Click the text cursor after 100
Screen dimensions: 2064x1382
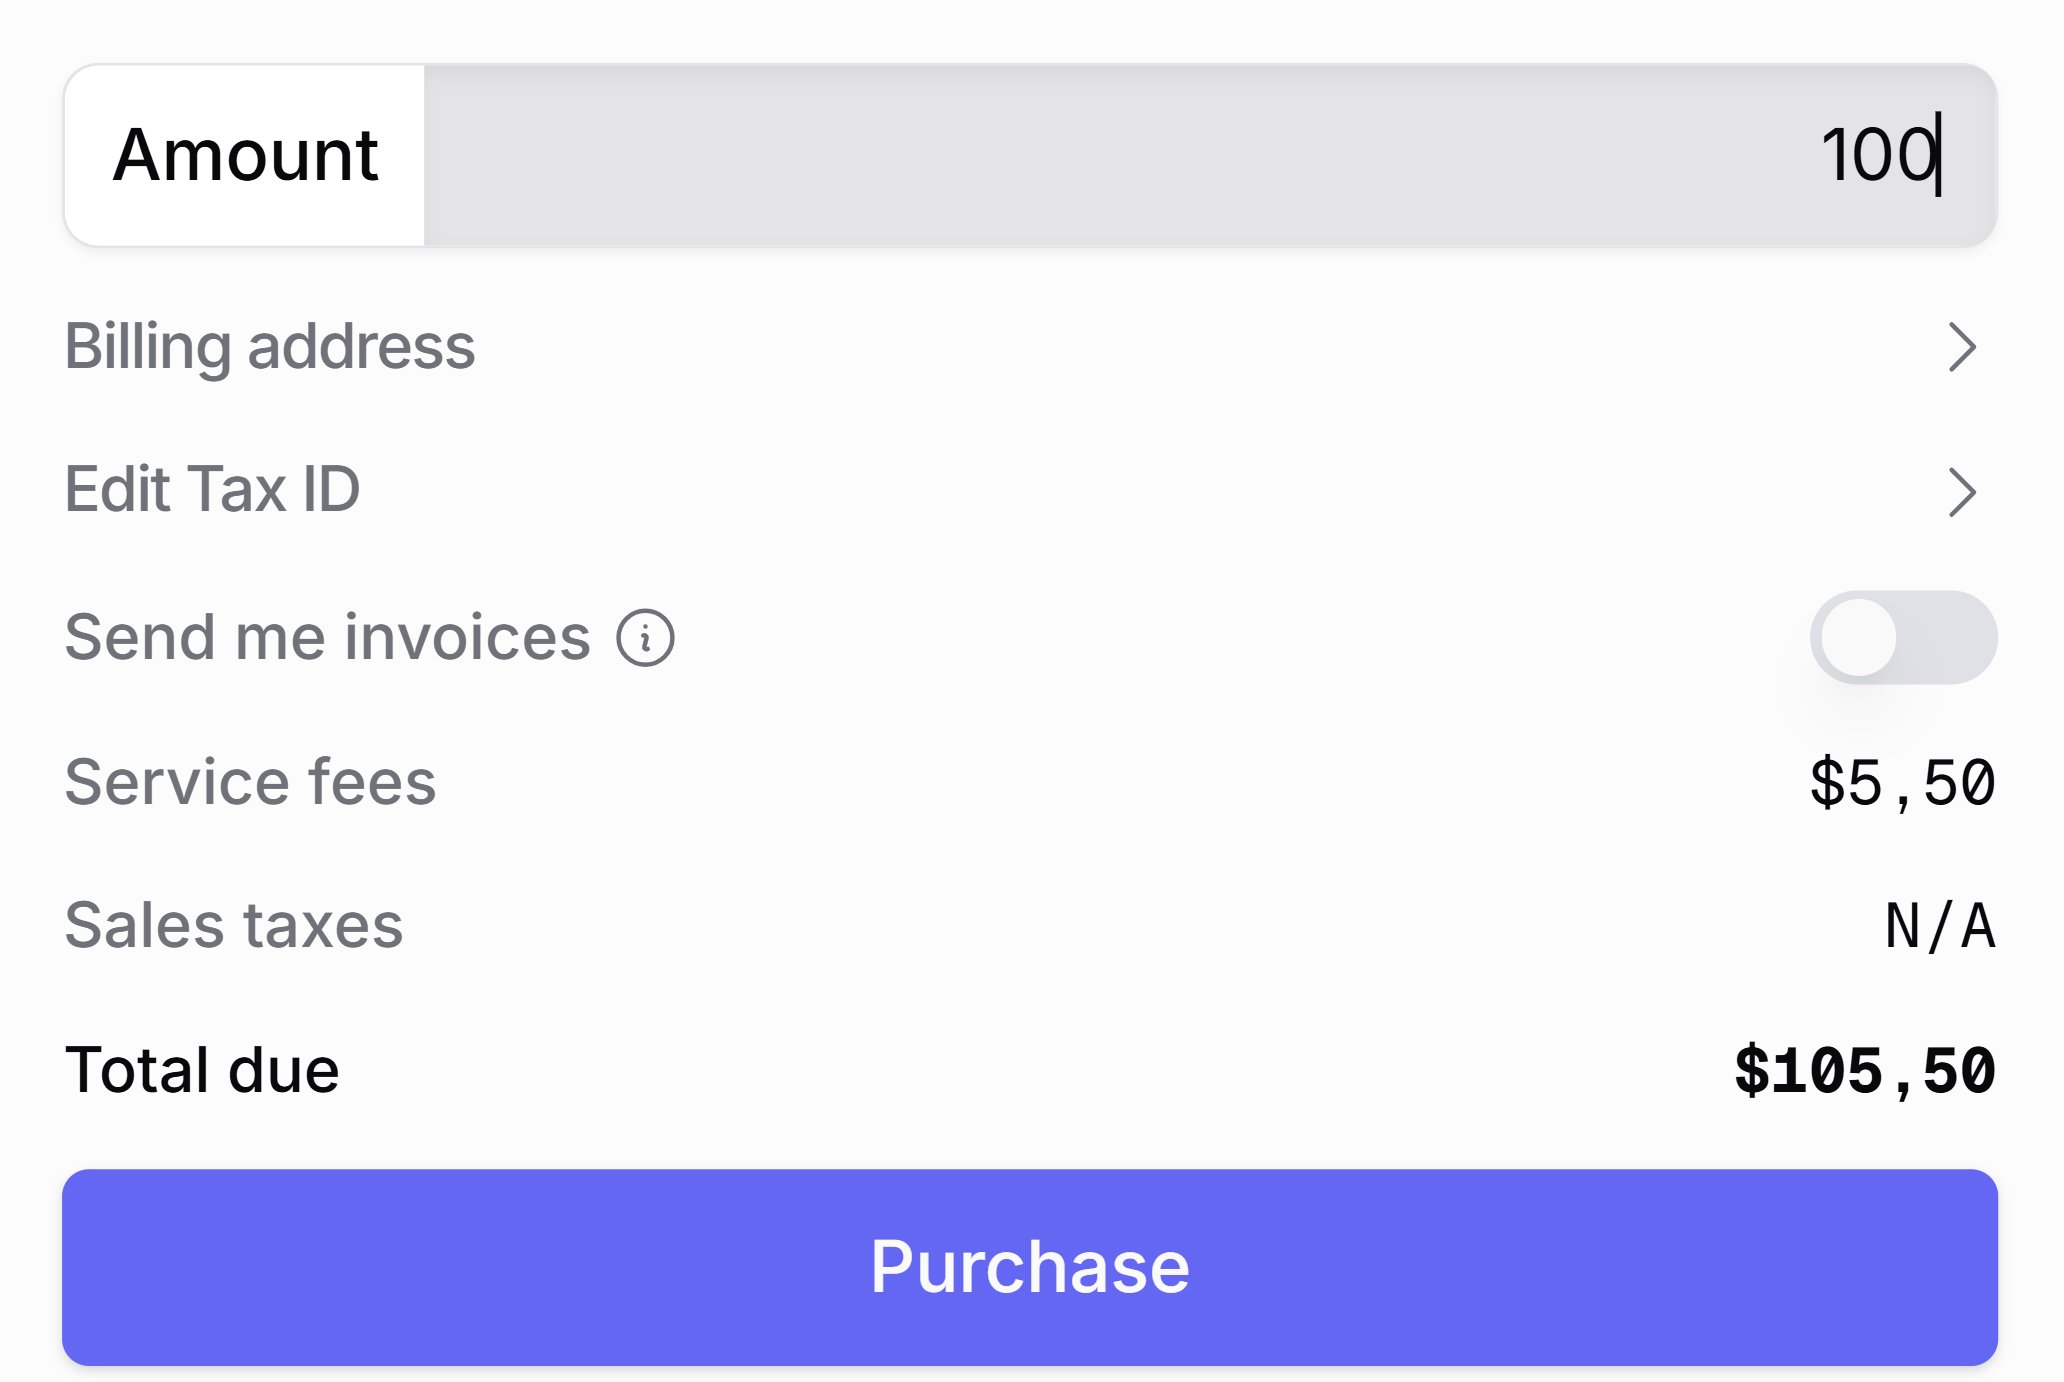(1940, 155)
